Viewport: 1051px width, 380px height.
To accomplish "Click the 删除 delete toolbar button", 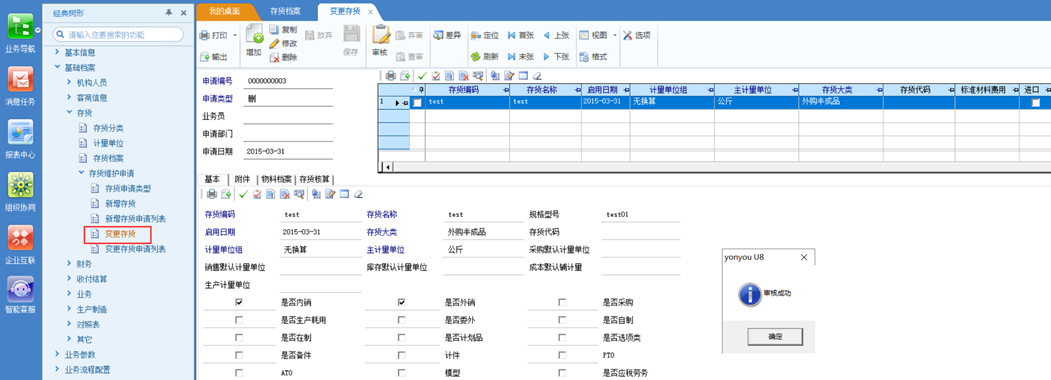I will click(284, 58).
